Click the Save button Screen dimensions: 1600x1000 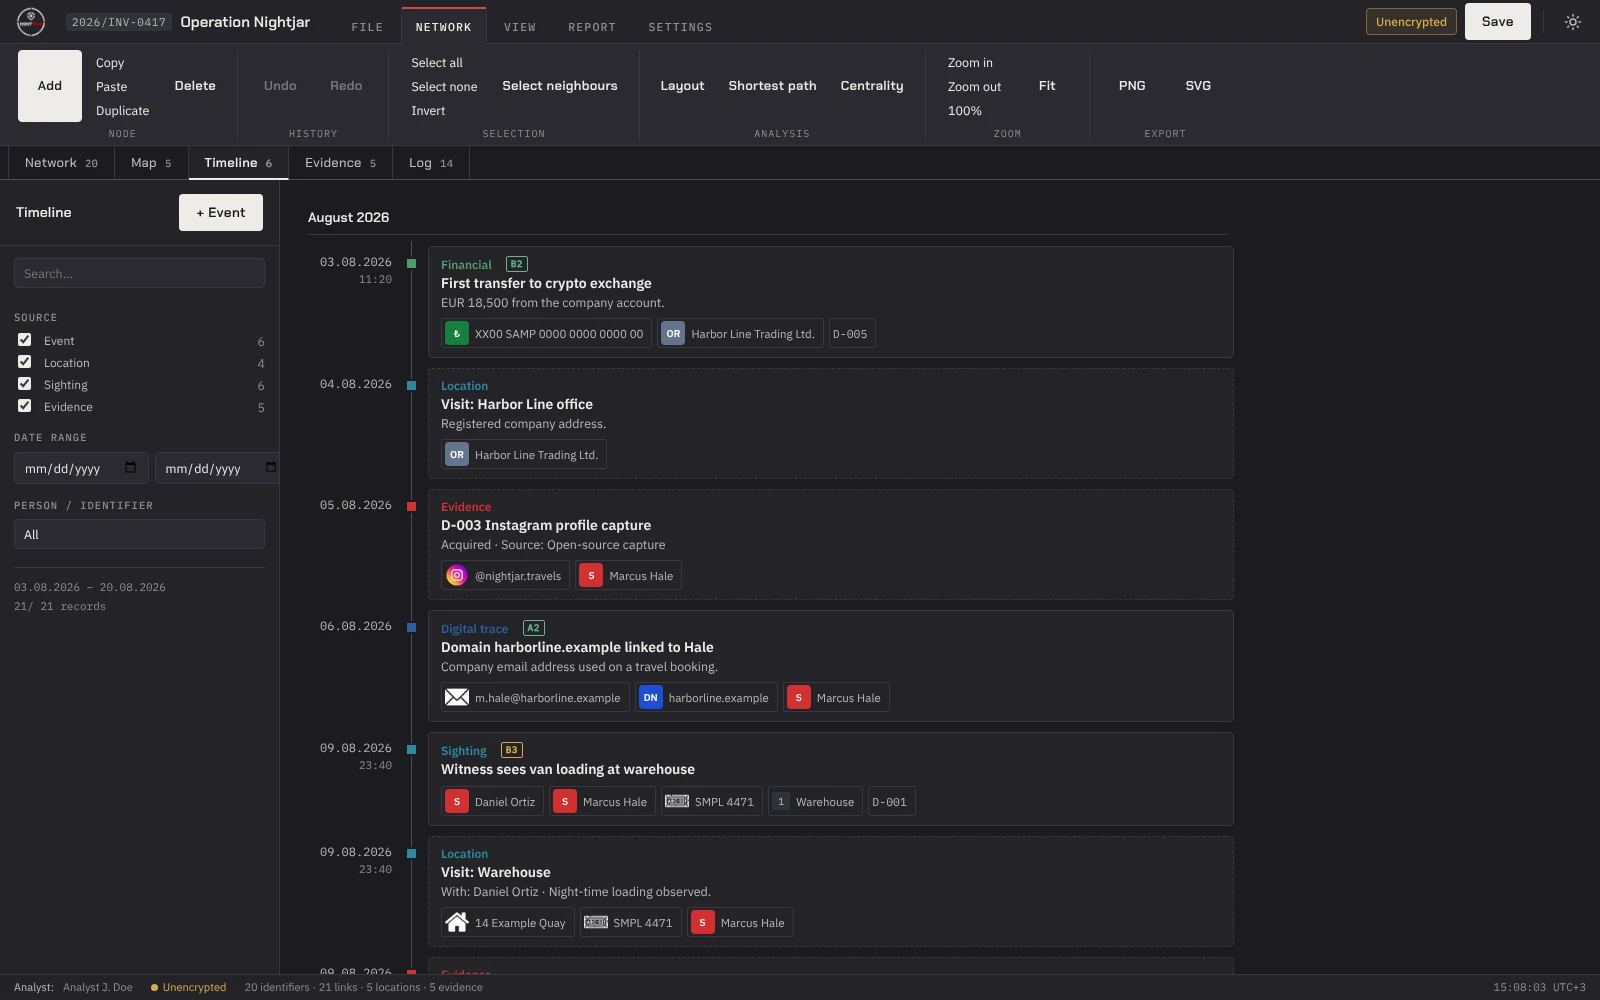pyautogui.click(x=1497, y=22)
